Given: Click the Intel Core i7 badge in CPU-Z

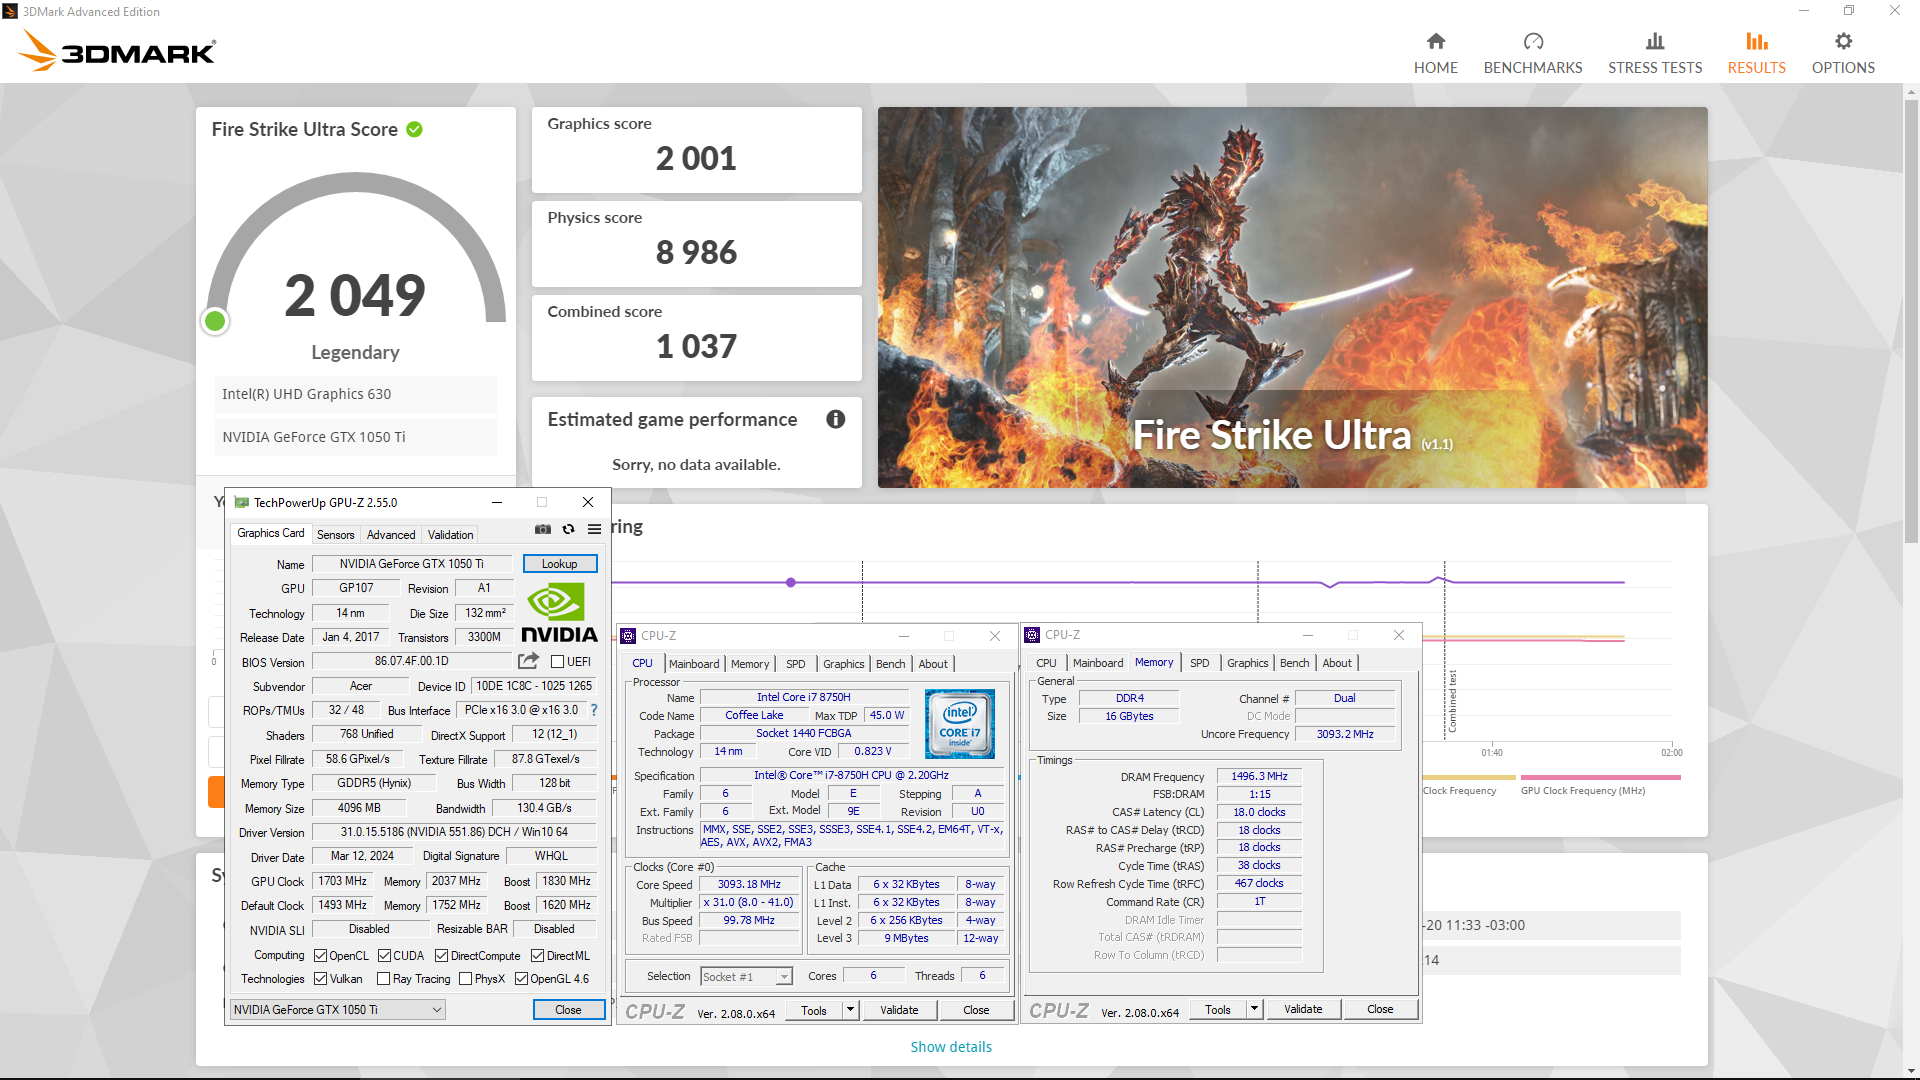Looking at the screenshot, I should coord(959,723).
